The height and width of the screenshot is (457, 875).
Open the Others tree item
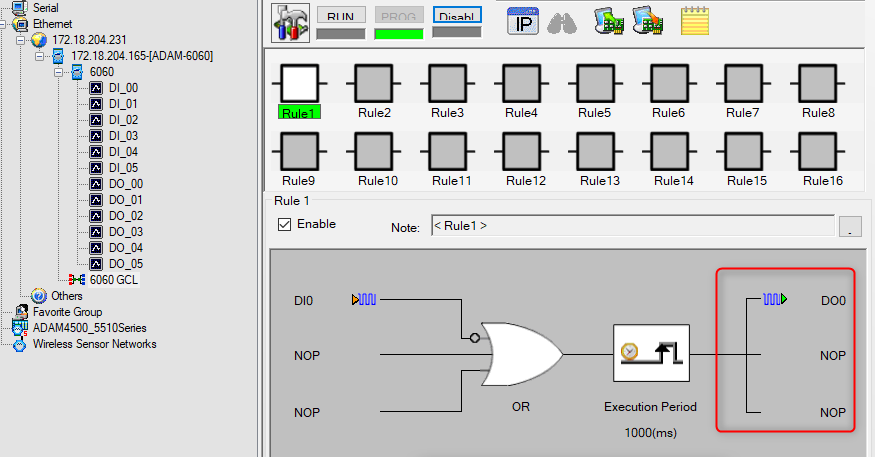tap(66, 296)
